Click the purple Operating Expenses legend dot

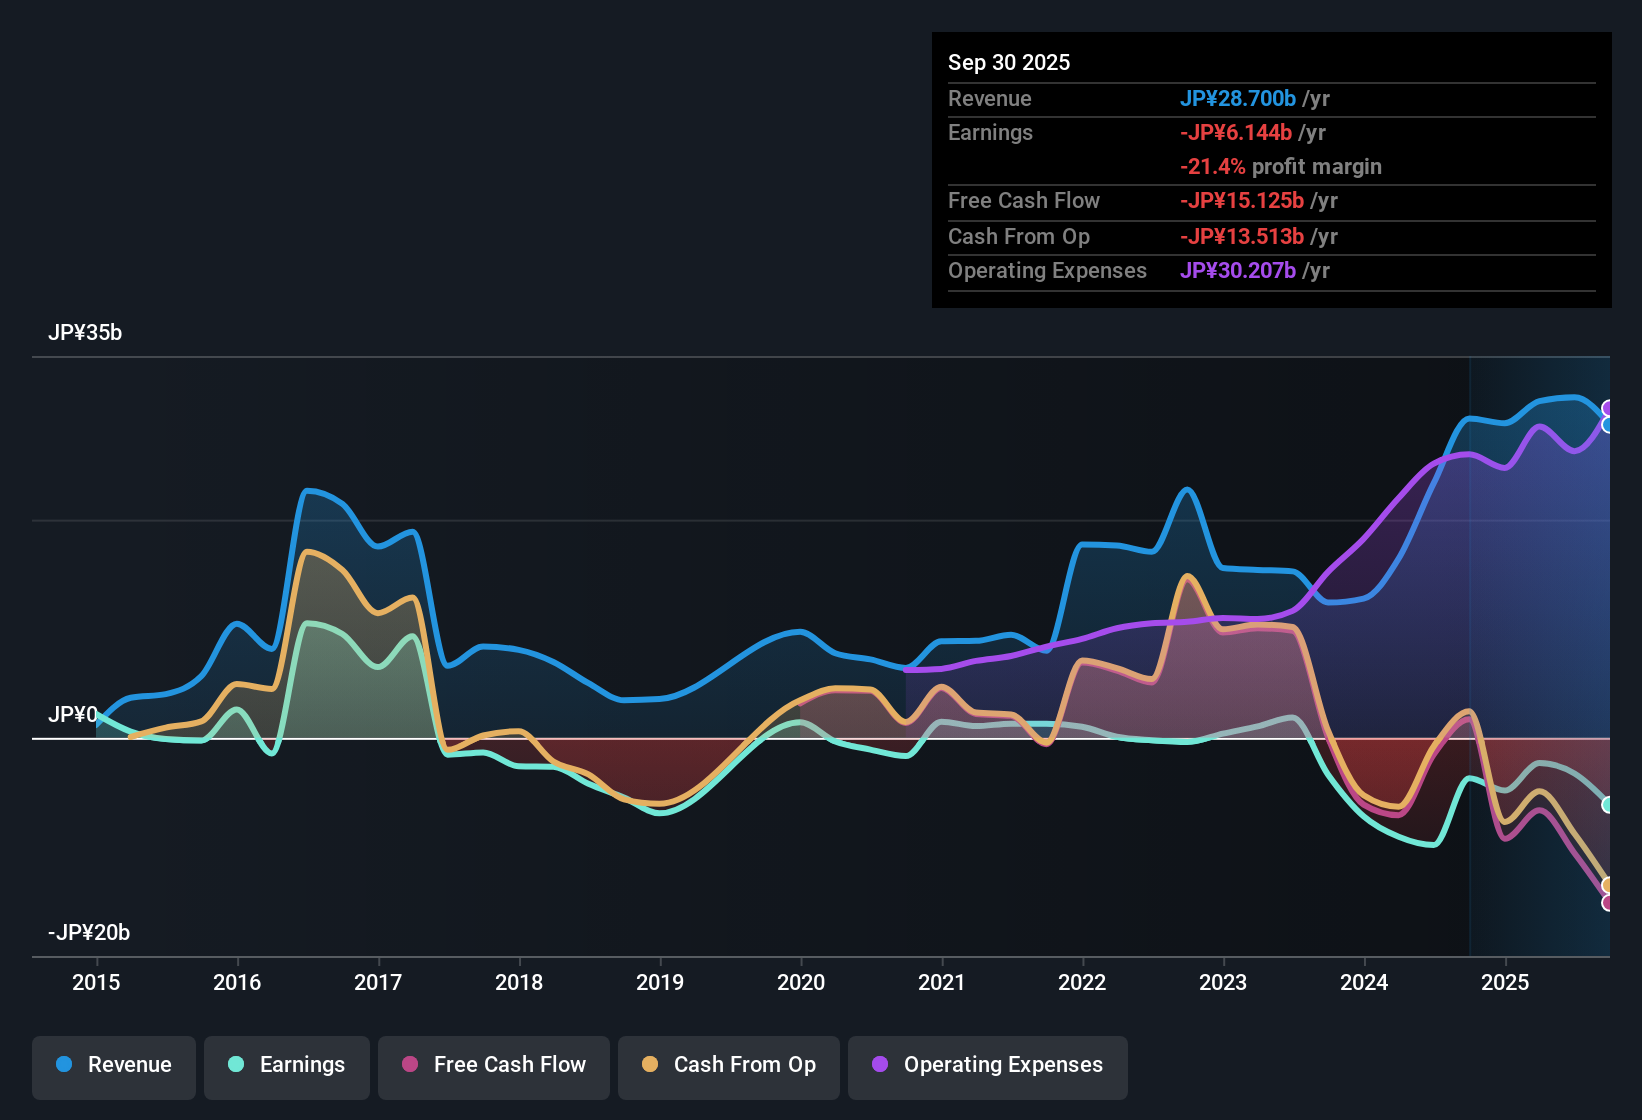click(x=879, y=1065)
